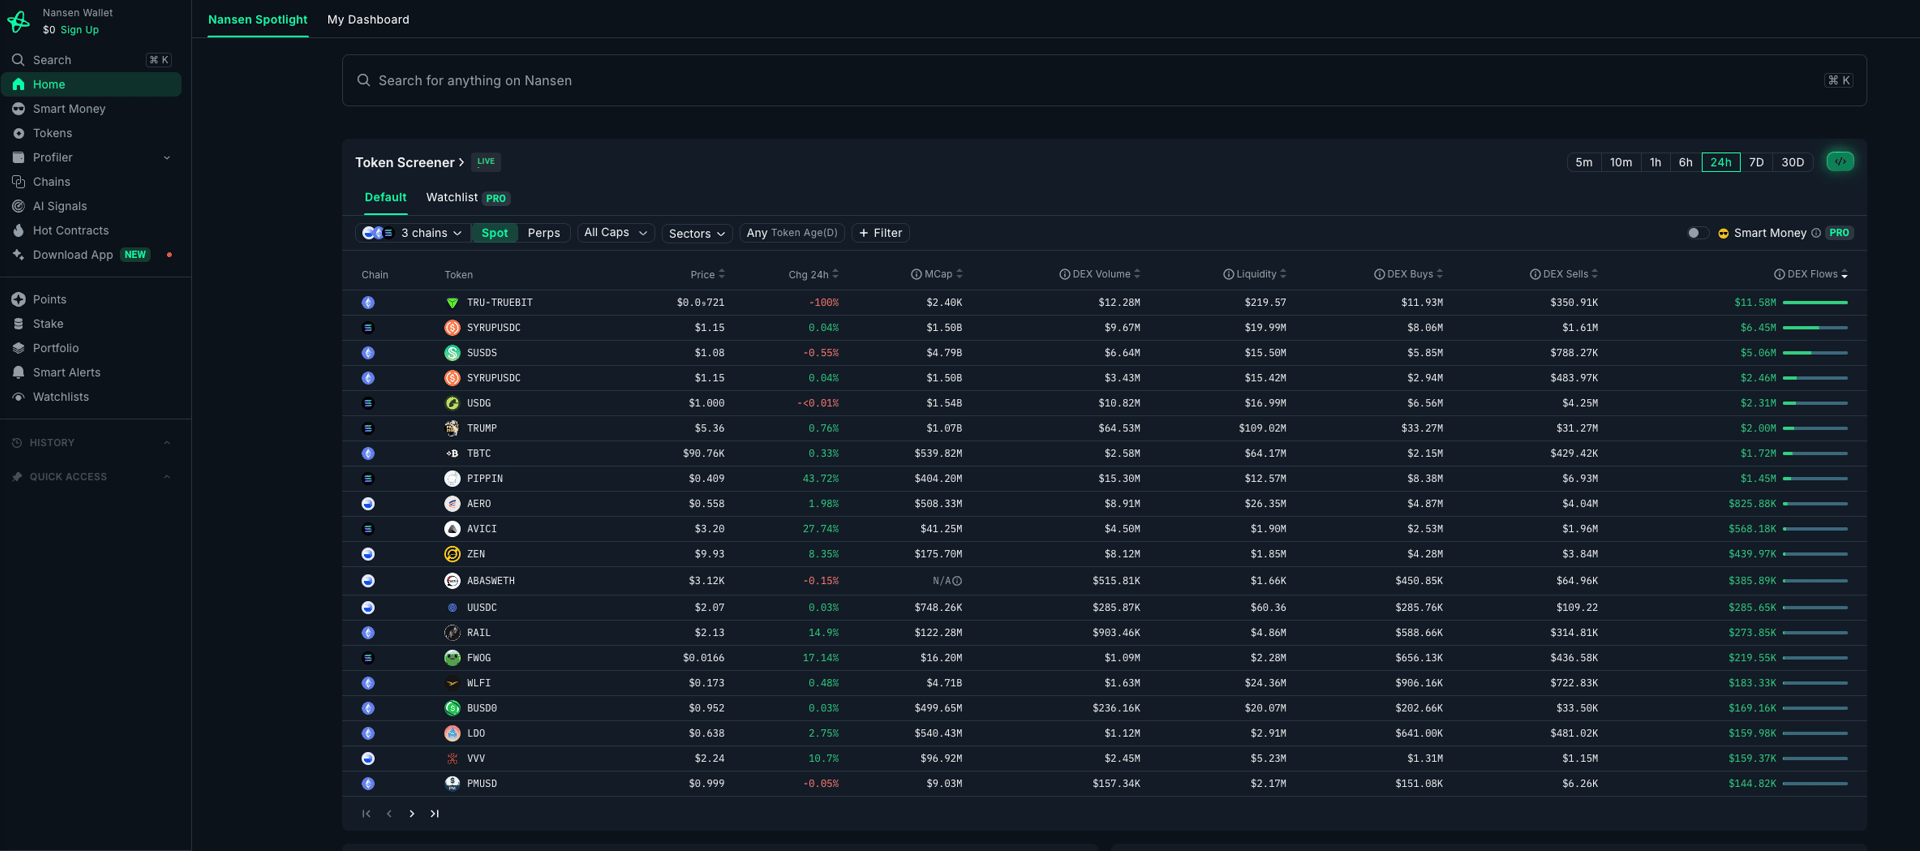Set timeframe to 5m
Image resolution: width=1920 pixels, height=851 pixels.
pos(1584,162)
